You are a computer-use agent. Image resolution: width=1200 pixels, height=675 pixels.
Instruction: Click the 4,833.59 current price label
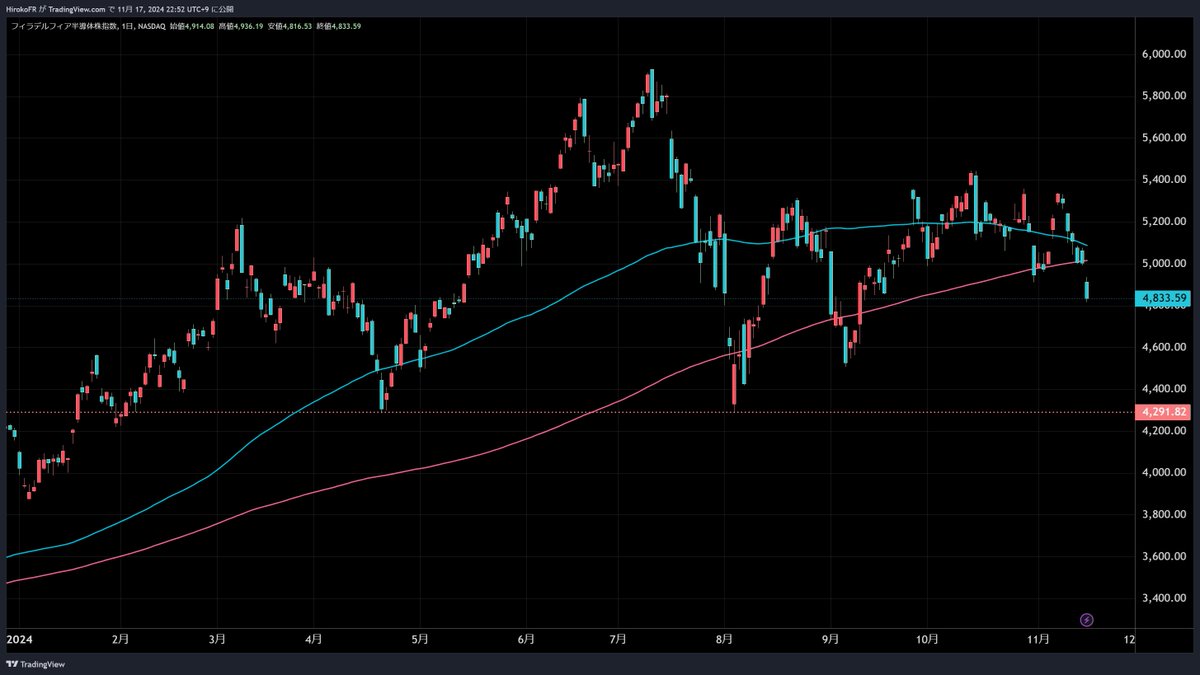click(x=1163, y=298)
